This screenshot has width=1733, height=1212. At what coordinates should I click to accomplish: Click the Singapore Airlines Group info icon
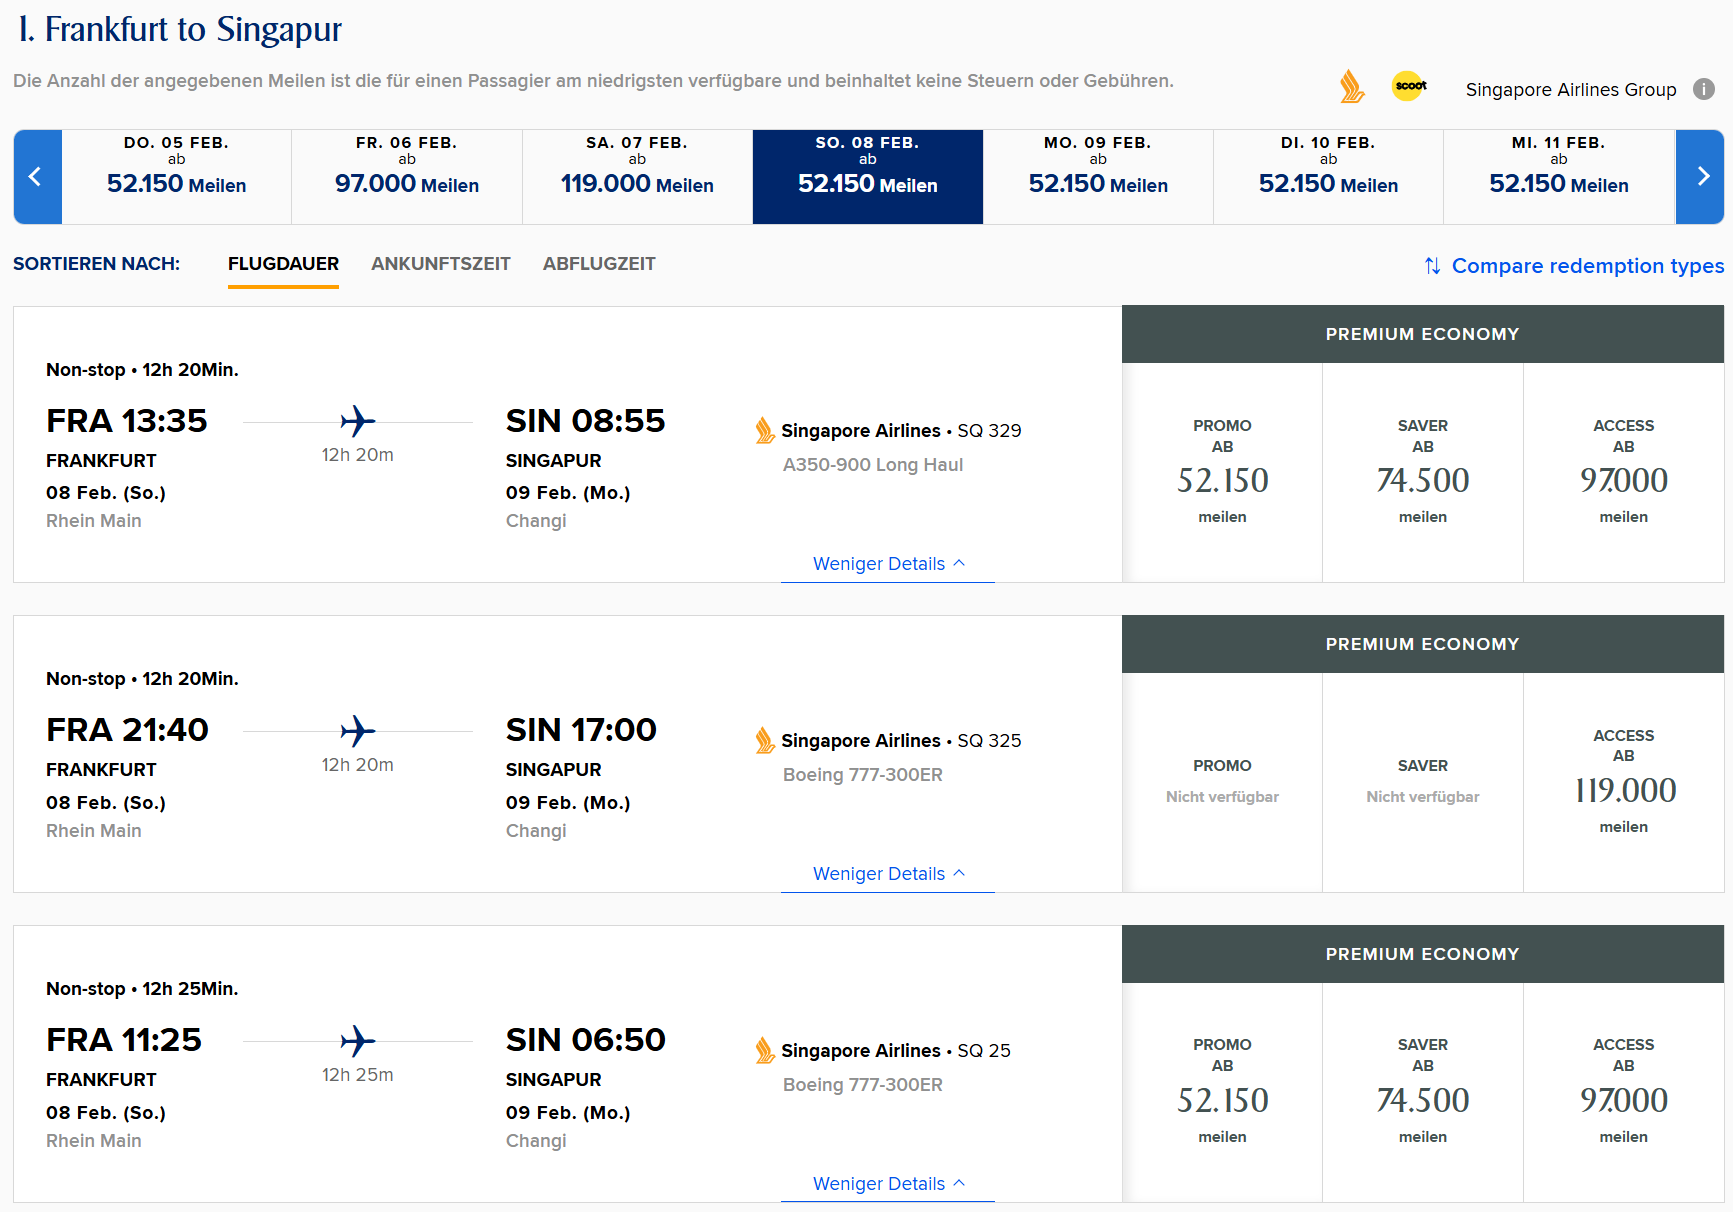(1703, 89)
